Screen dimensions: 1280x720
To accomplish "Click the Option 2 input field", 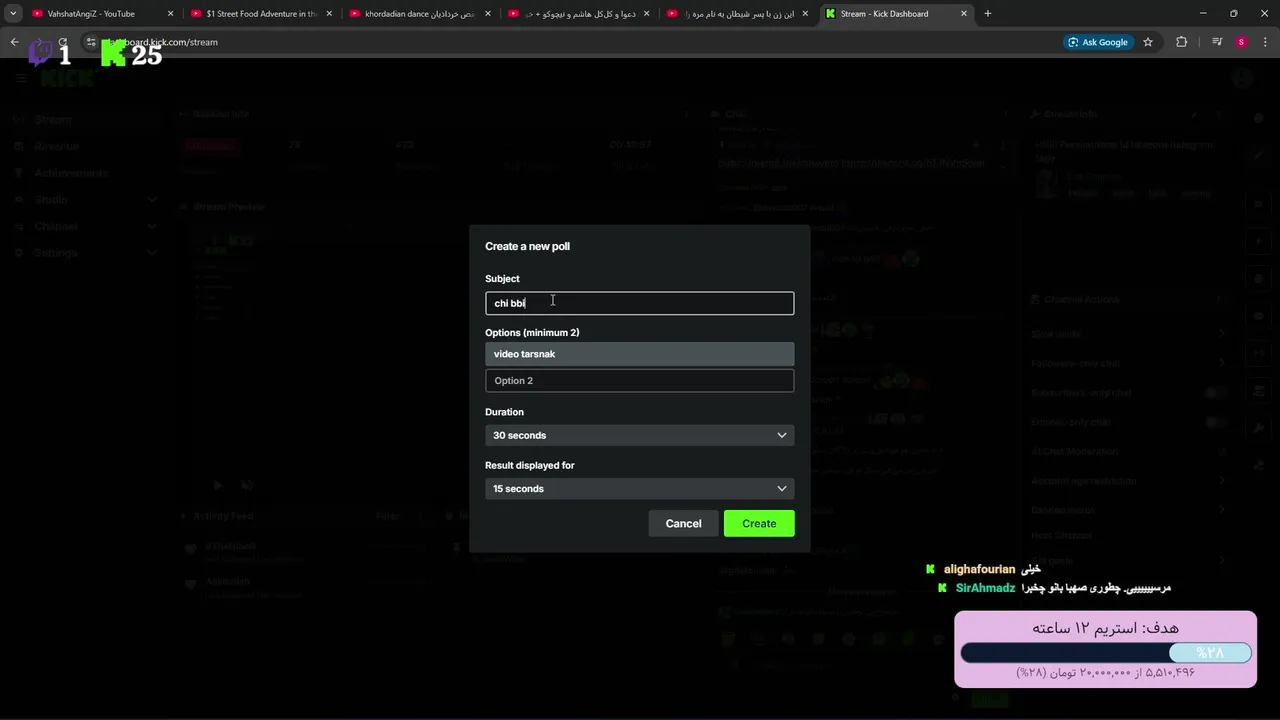I will (640, 381).
